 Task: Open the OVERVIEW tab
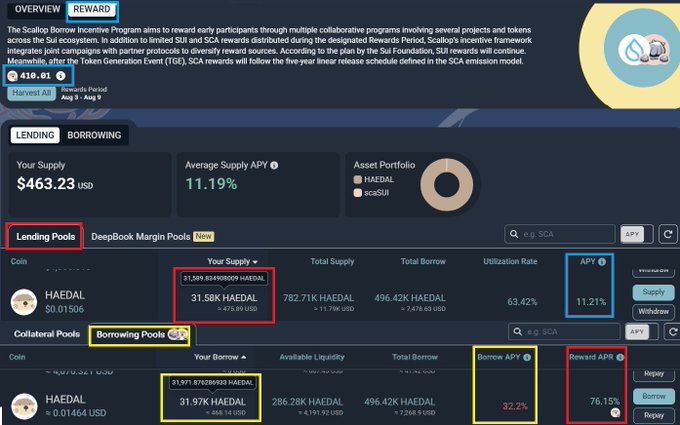37,9
